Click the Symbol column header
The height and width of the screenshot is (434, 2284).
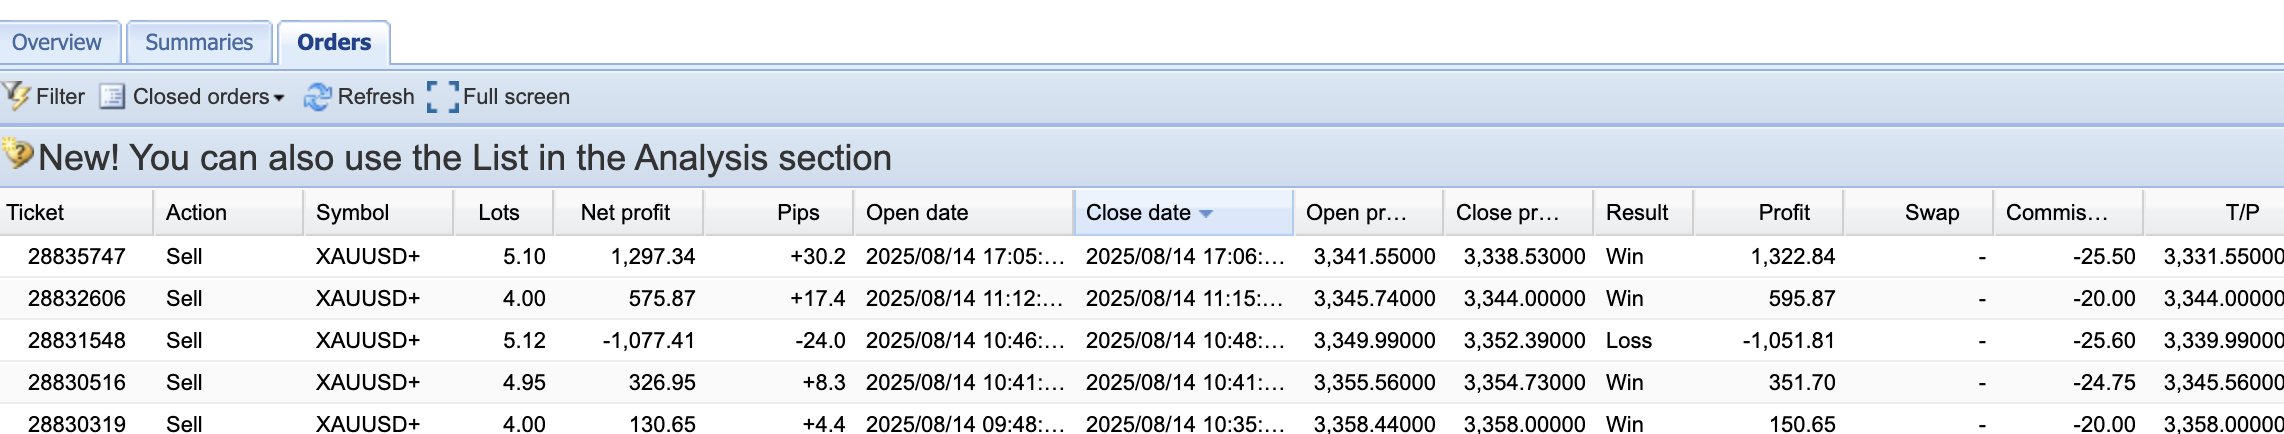tap(352, 212)
